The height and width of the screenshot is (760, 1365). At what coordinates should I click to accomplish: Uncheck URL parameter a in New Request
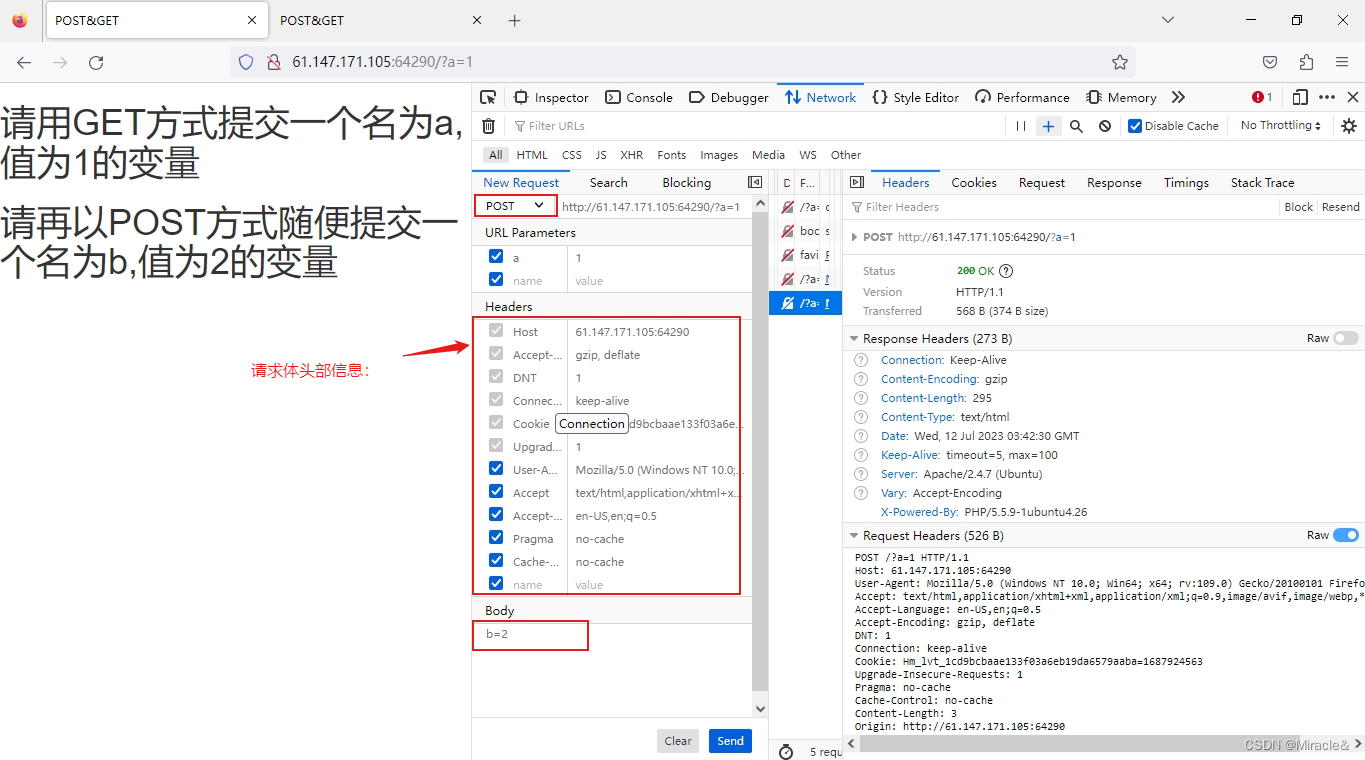coord(495,256)
